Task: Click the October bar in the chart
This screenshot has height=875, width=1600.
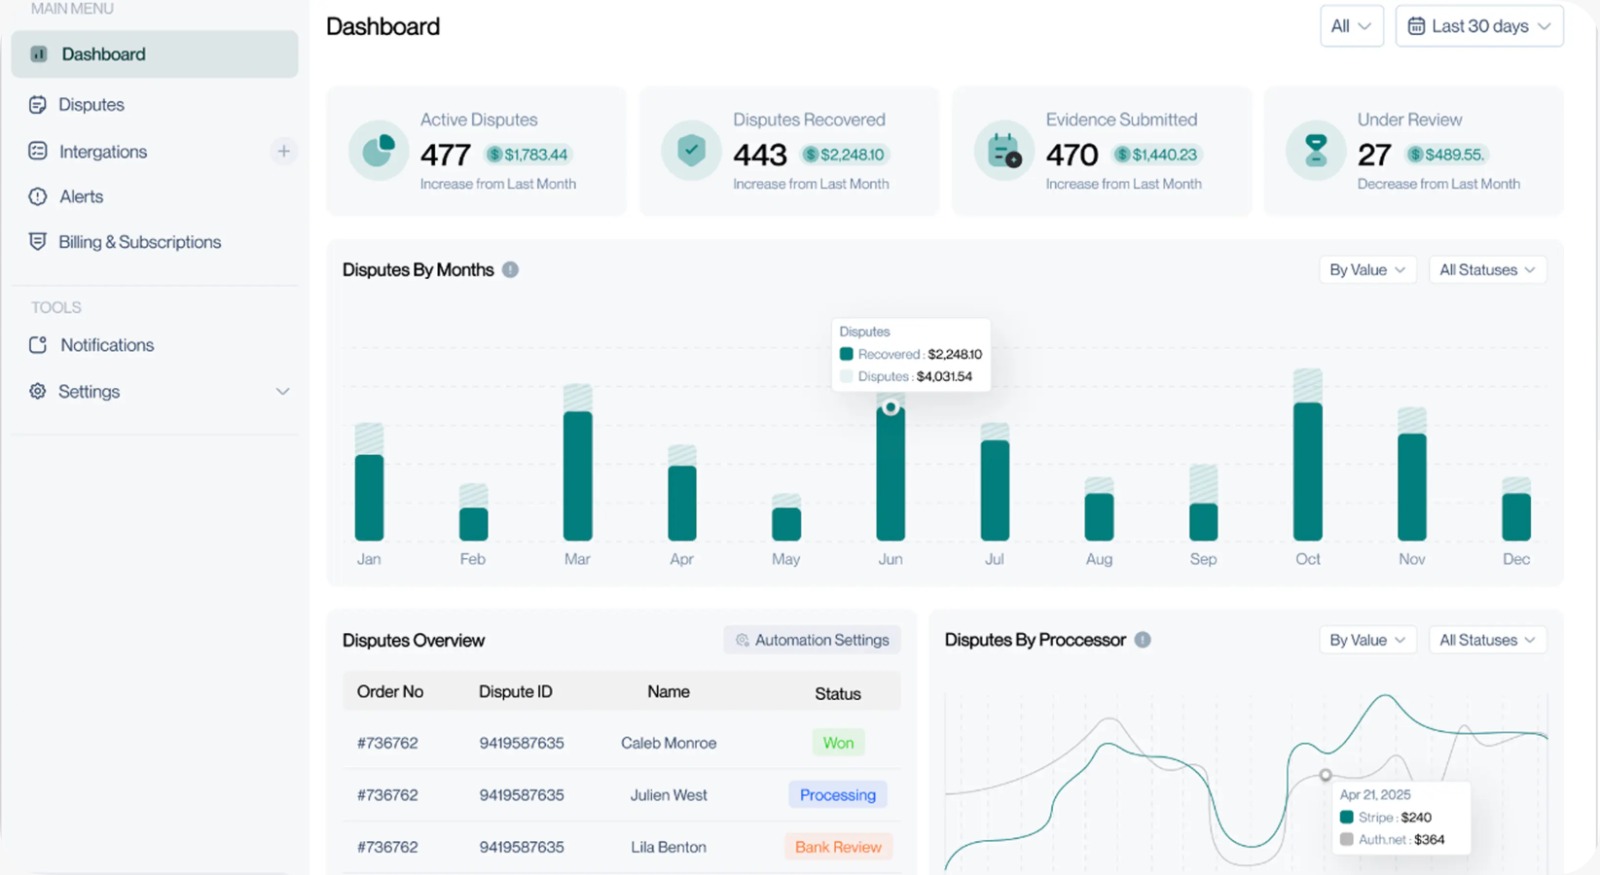Action: 1307,470
